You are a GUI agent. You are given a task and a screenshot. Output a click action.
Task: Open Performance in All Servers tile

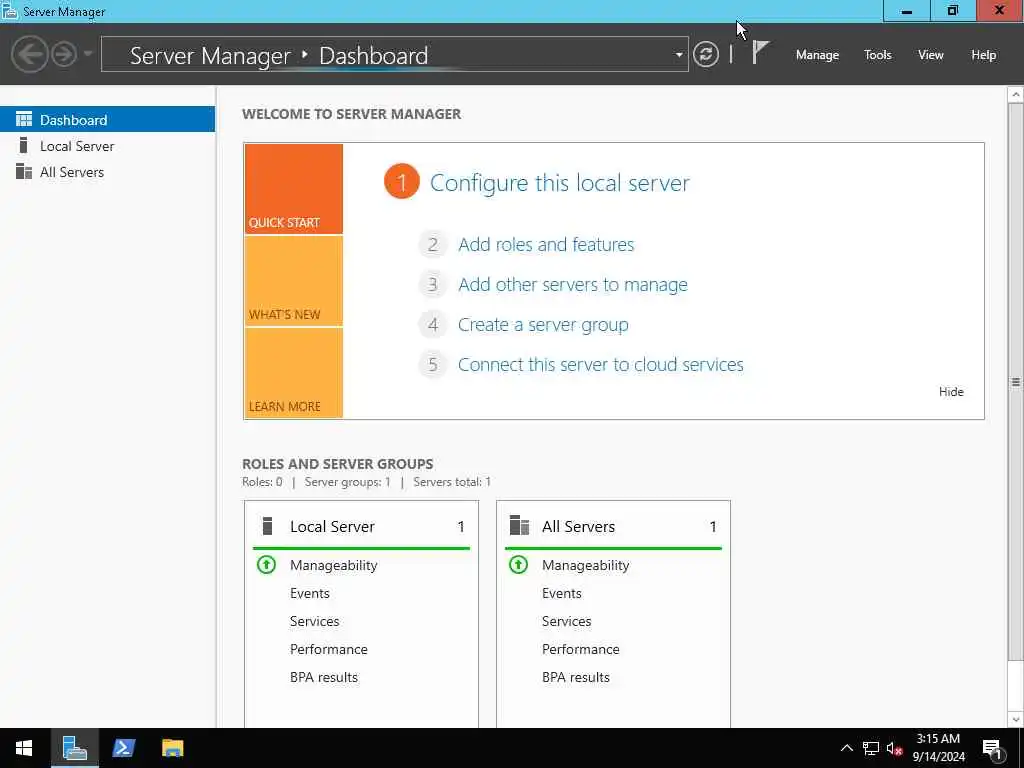(581, 649)
